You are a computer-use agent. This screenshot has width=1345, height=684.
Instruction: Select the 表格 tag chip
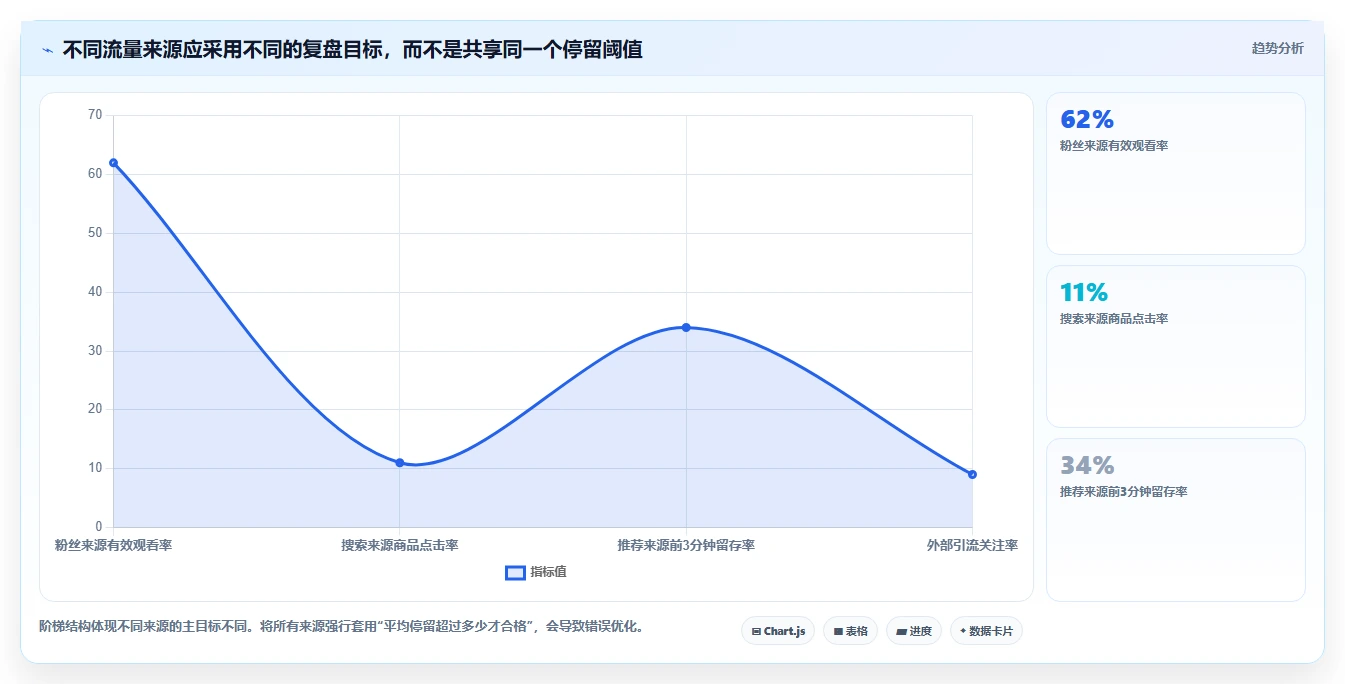850,631
